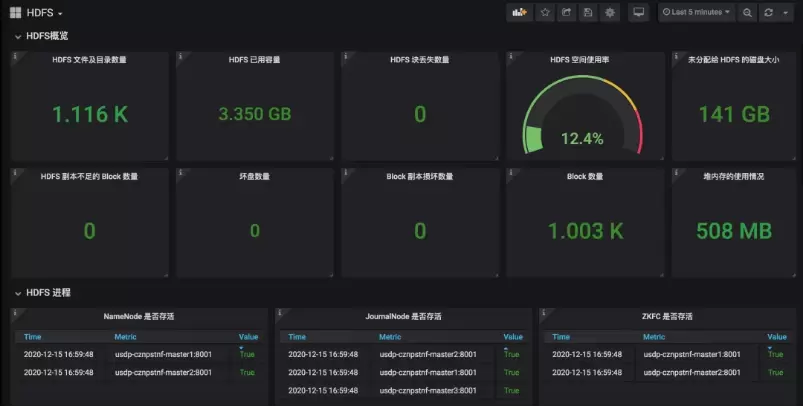Click the time range zoom out icon
Screen dimensions: 803x407
[746, 12]
